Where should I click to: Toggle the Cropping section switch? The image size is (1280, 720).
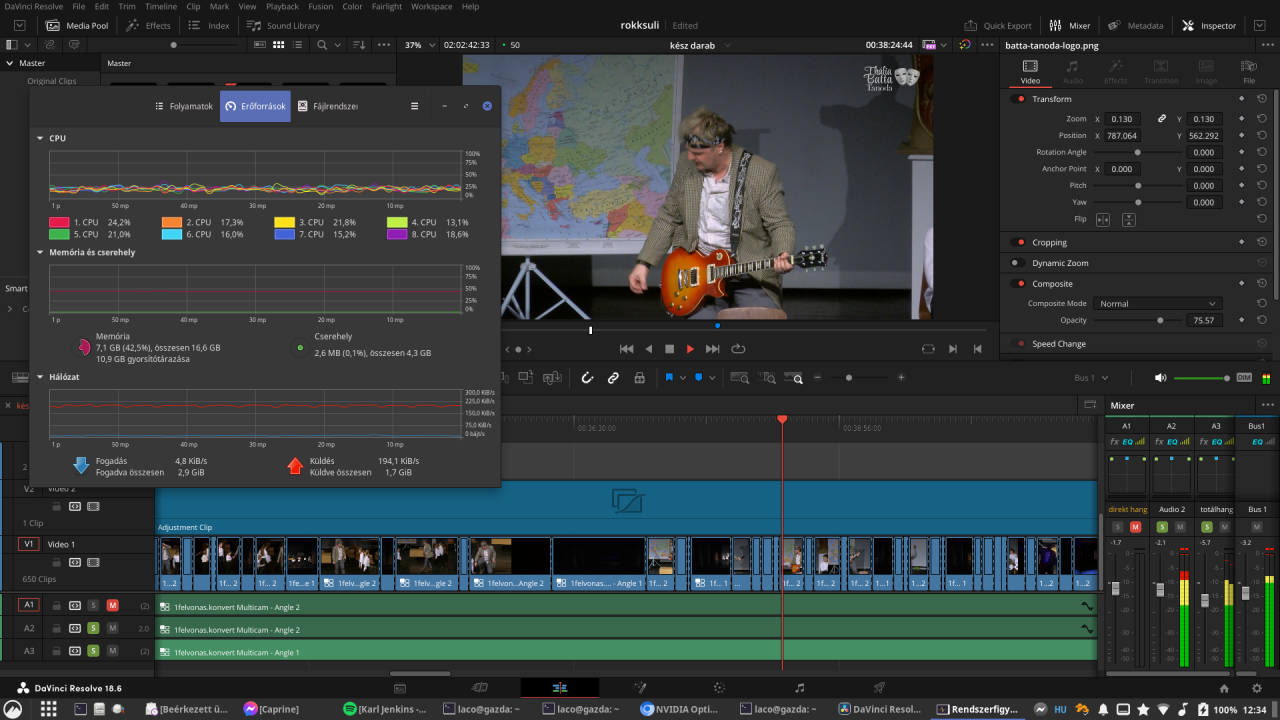click(1019, 242)
